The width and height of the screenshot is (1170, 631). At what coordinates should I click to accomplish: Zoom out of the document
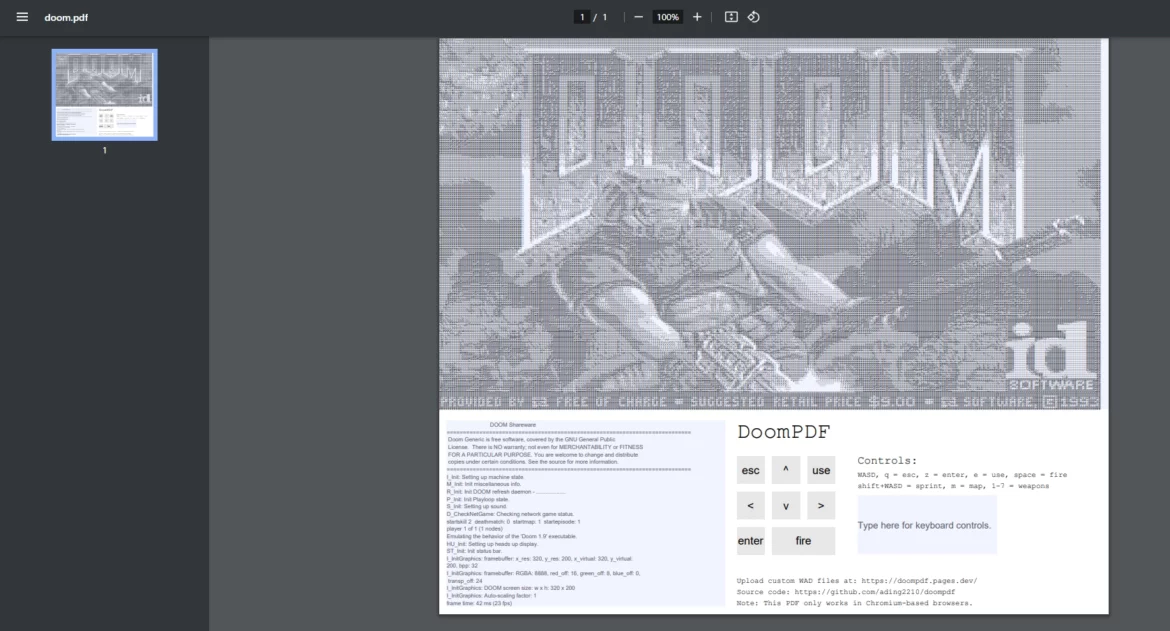[x=637, y=16]
